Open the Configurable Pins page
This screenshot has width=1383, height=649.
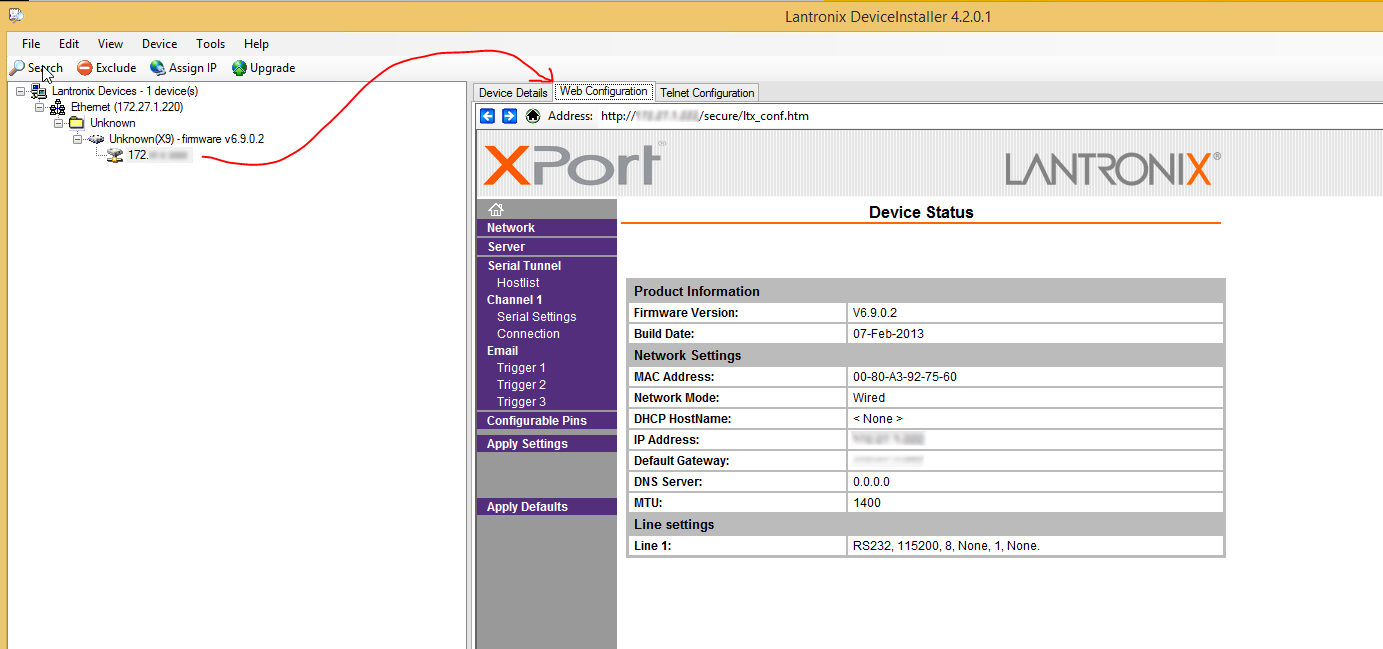pos(537,421)
